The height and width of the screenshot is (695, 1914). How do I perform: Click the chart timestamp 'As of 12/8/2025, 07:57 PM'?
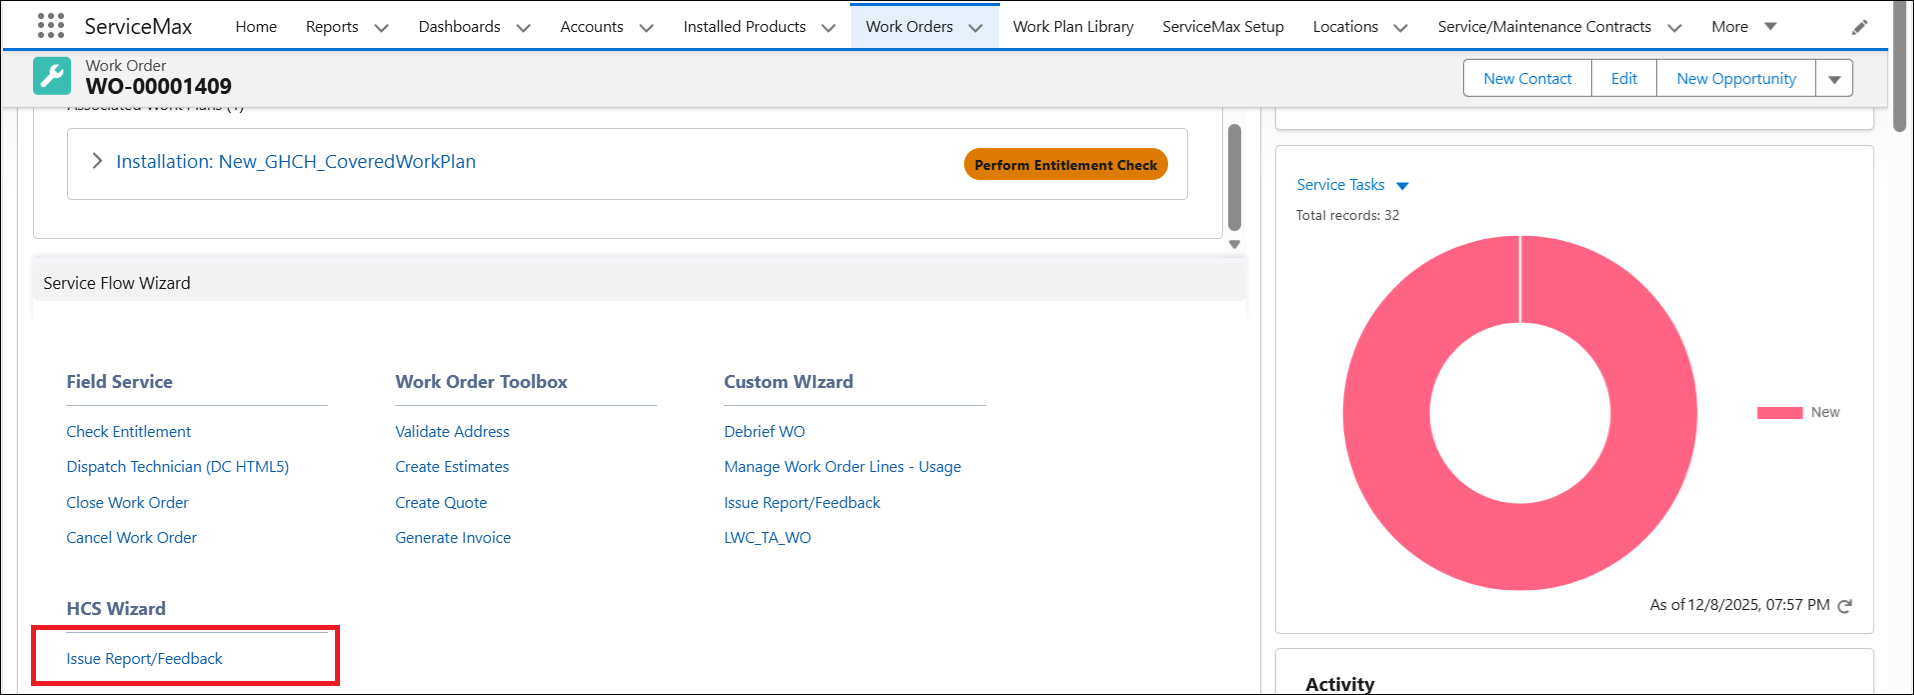(x=1739, y=605)
